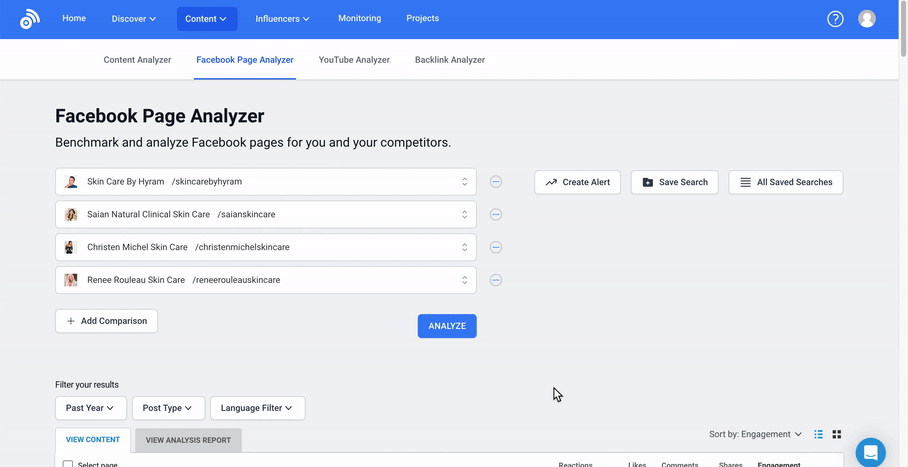The image size is (908, 467).
Task: Open the View Analysis Report tab
Action: (x=188, y=440)
